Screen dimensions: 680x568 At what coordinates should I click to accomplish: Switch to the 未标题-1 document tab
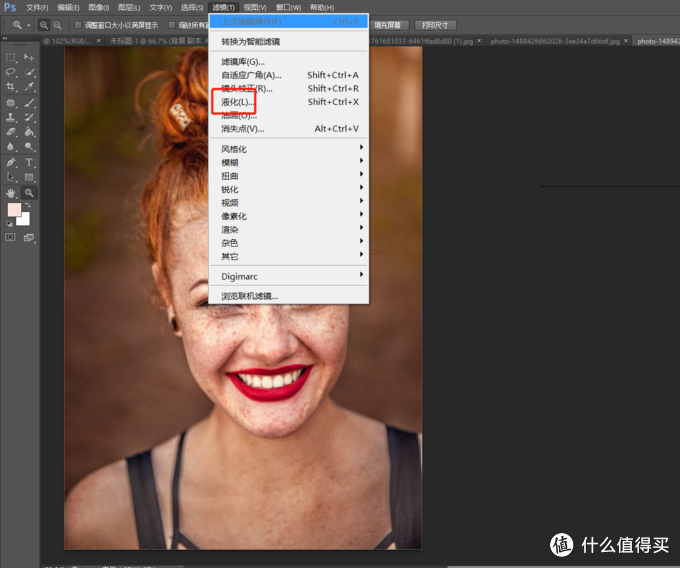point(156,41)
